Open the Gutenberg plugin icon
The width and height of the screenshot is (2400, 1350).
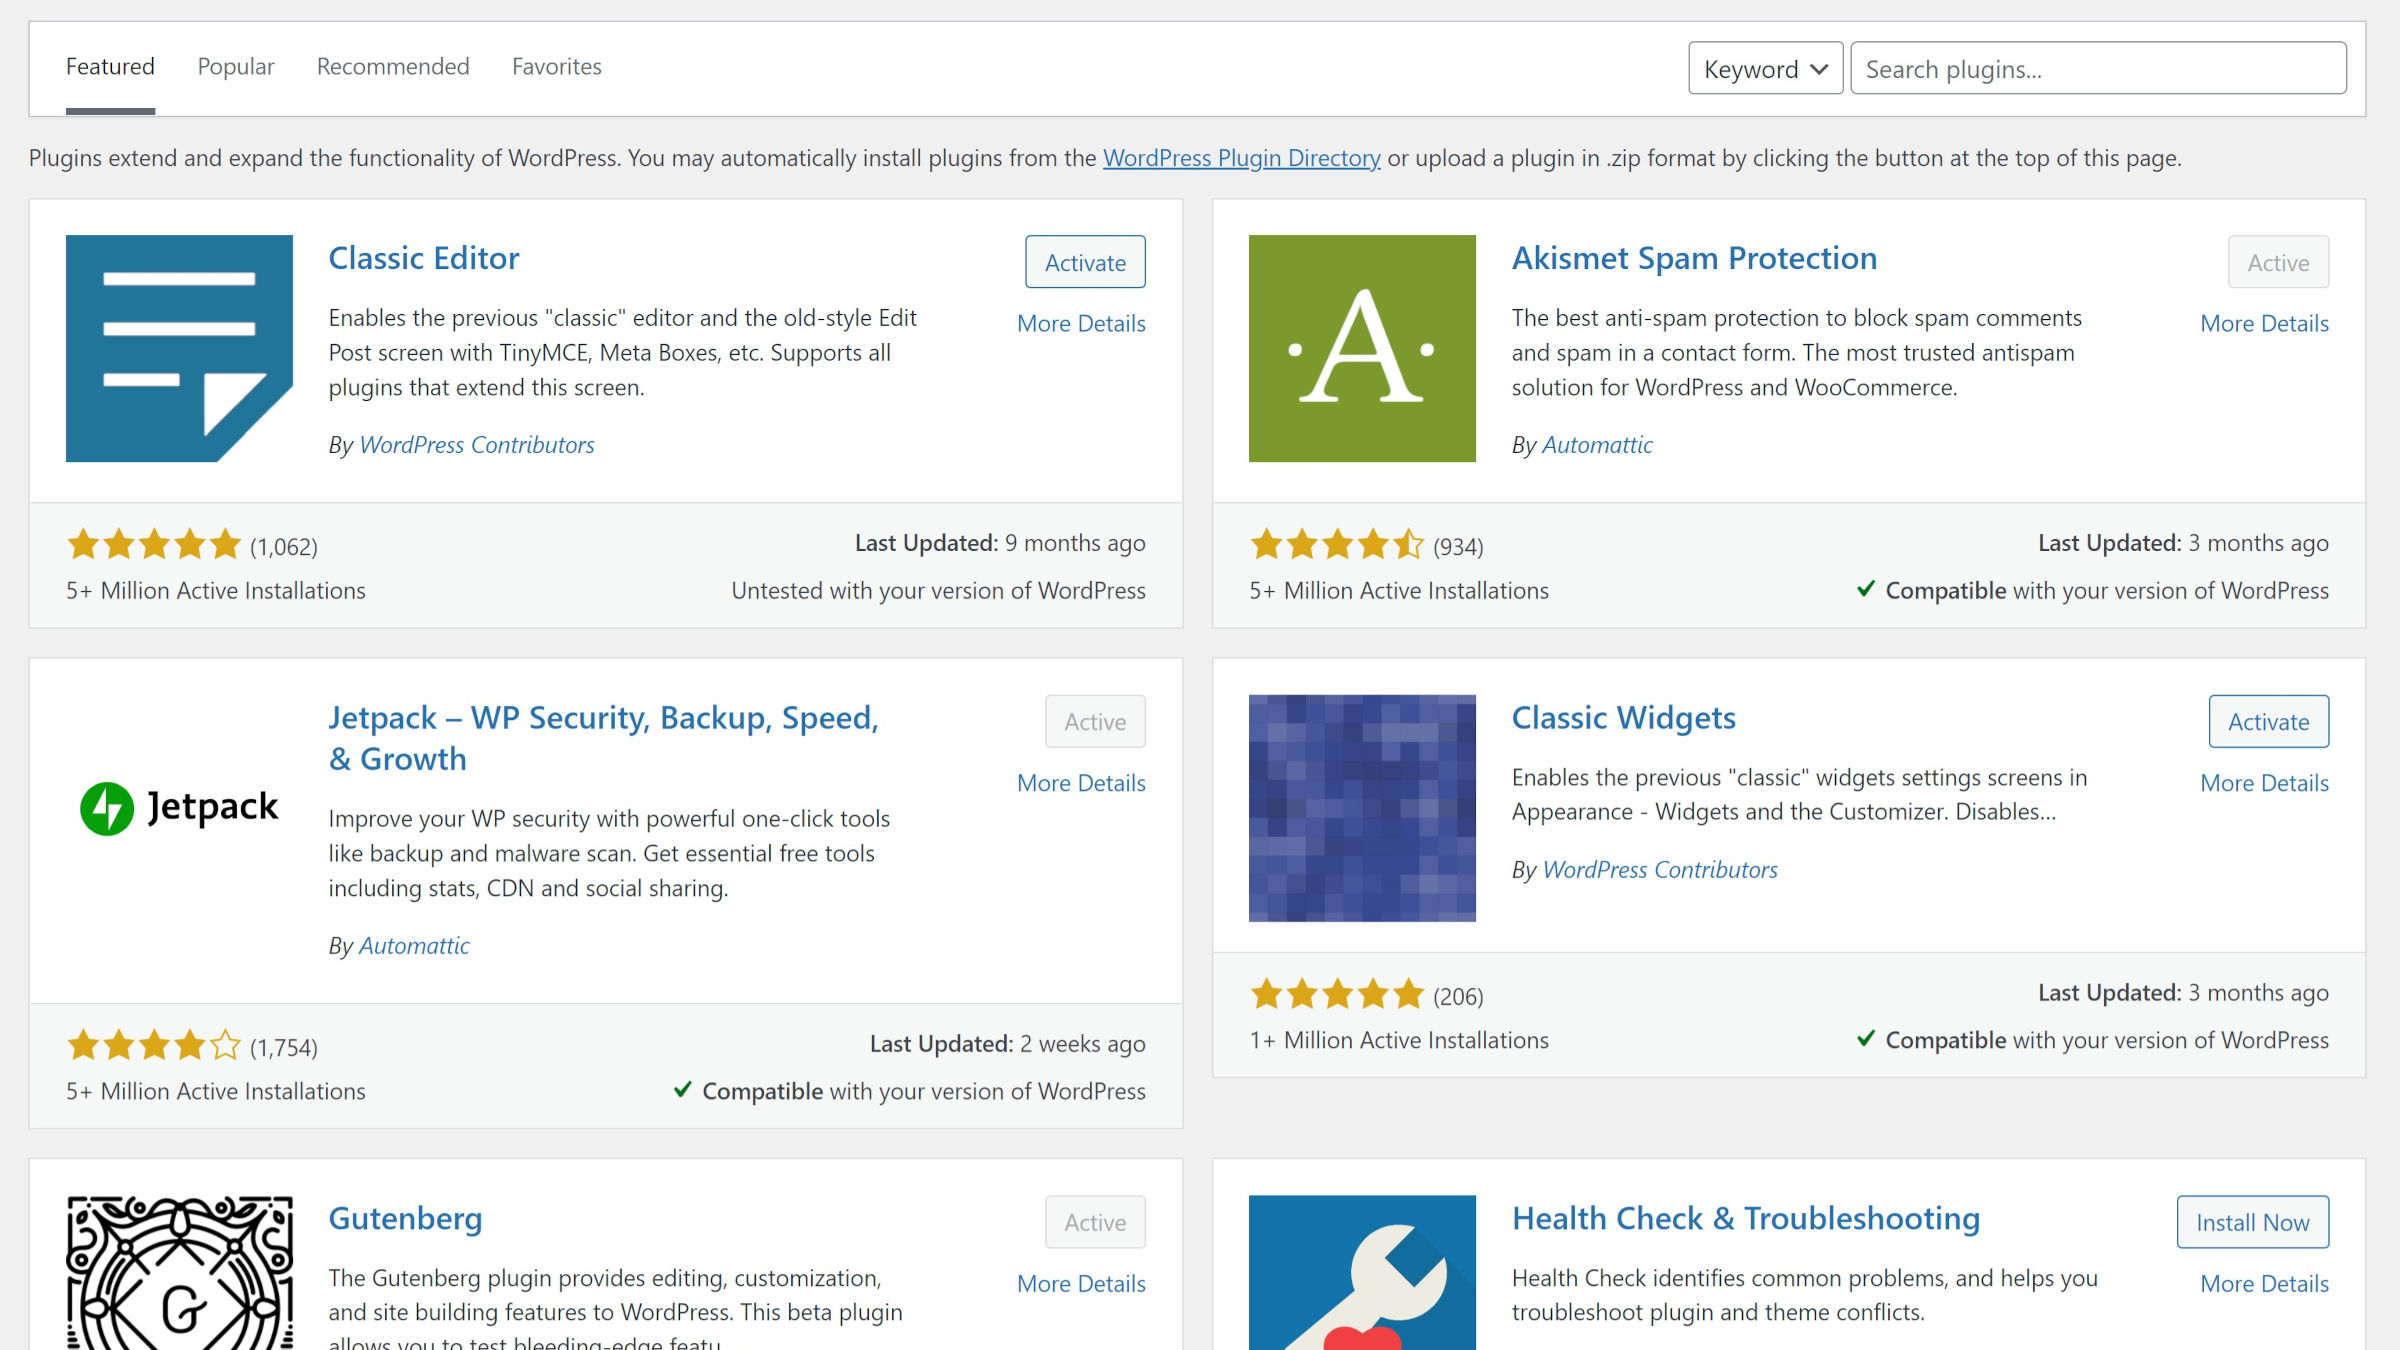179,1272
